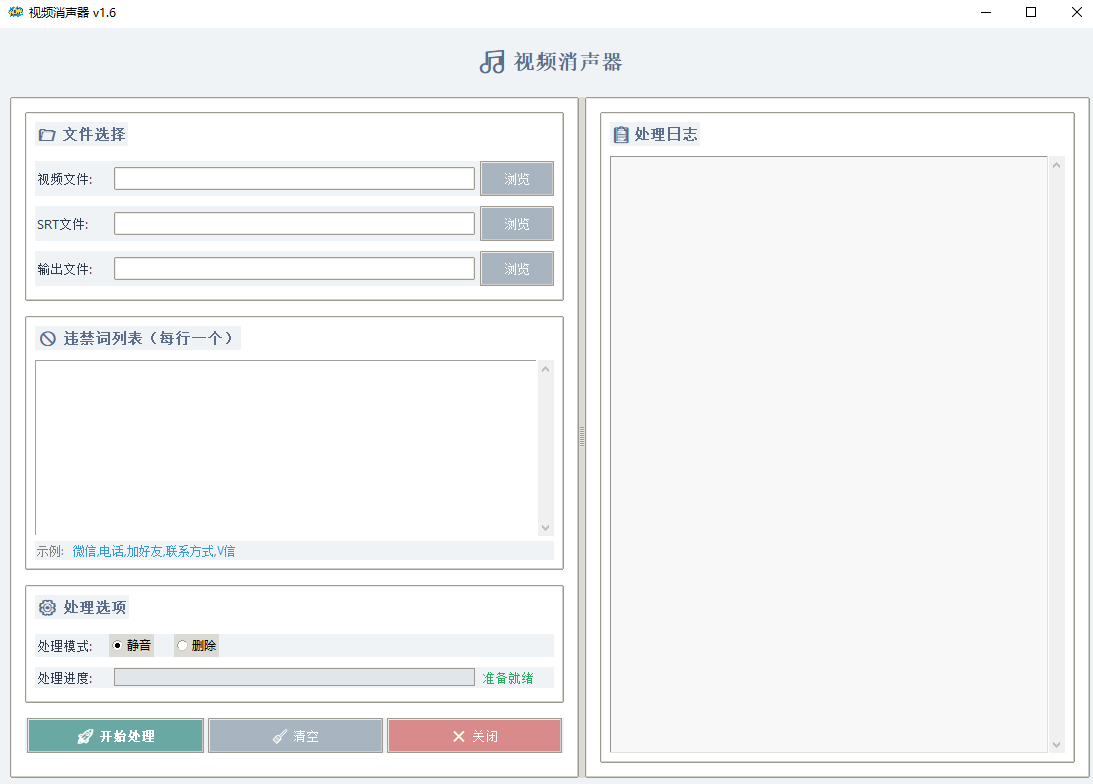Click the splitter handle between the panels
The height and width of the screenshot is (784, 1093).
pos(582,437)
